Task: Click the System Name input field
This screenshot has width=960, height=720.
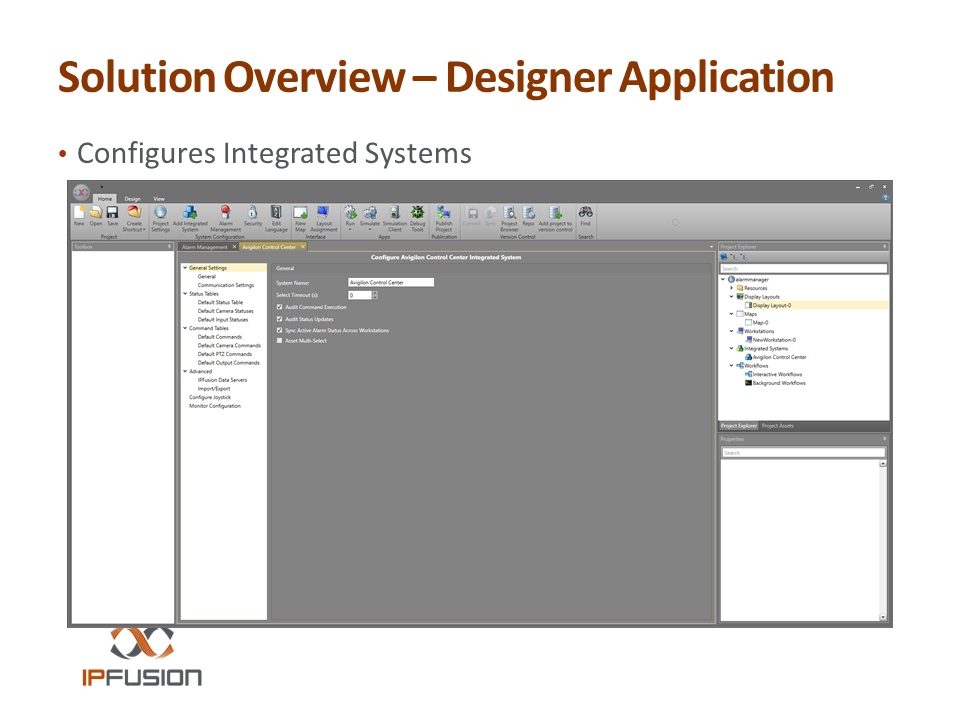Action: [391, 282]
